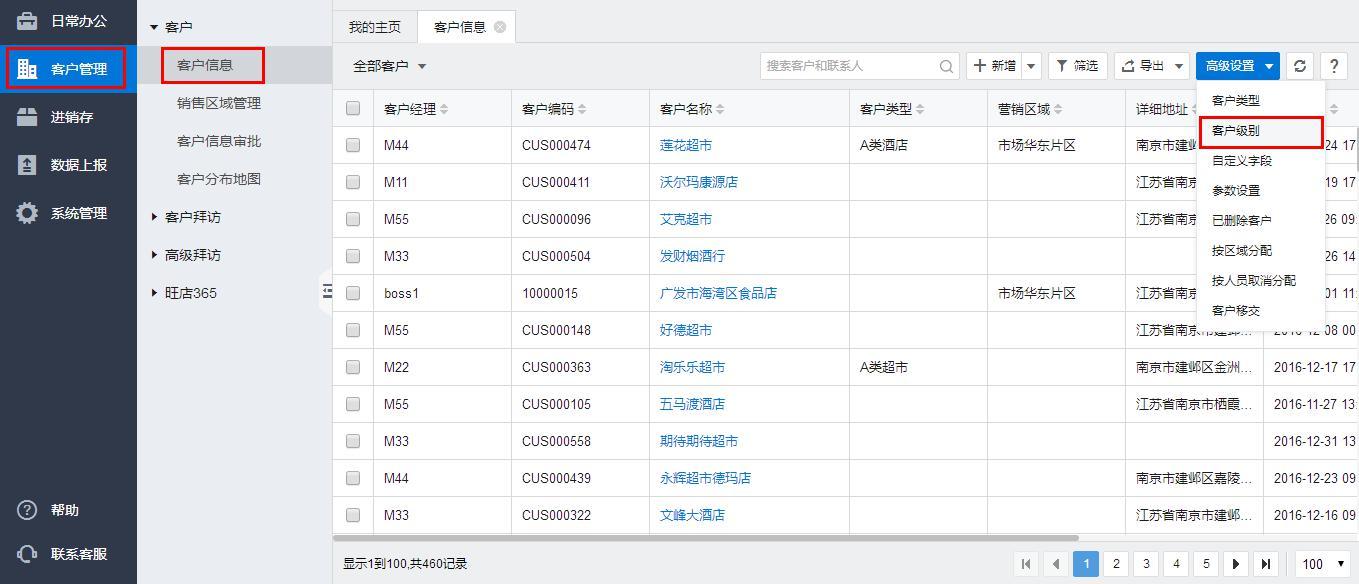Check the row for 莲花超市

(353, 145)
